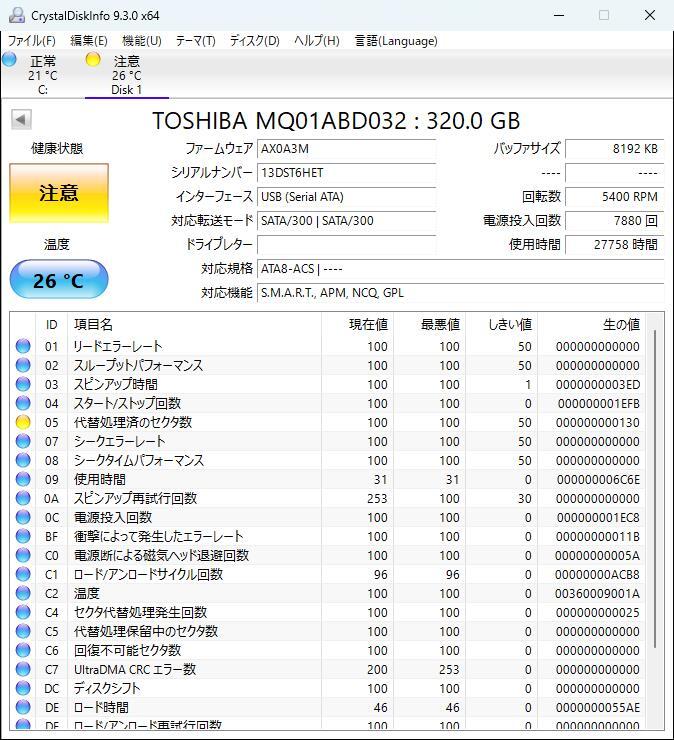Click status icon for 09 使用時間 row
Image resolution: width=674 pixels, height=740 pixels.
pyautogui.click(x=23, y=479)
